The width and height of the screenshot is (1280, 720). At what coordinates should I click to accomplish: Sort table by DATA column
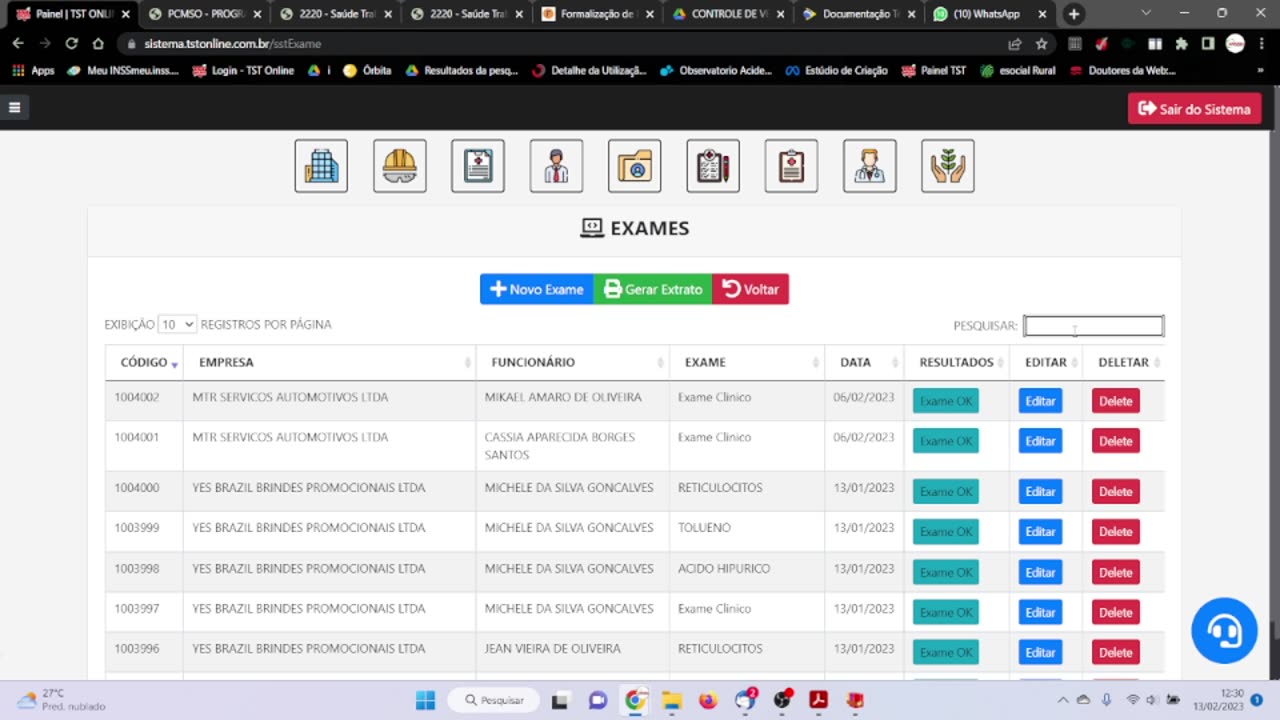point(864,362)
